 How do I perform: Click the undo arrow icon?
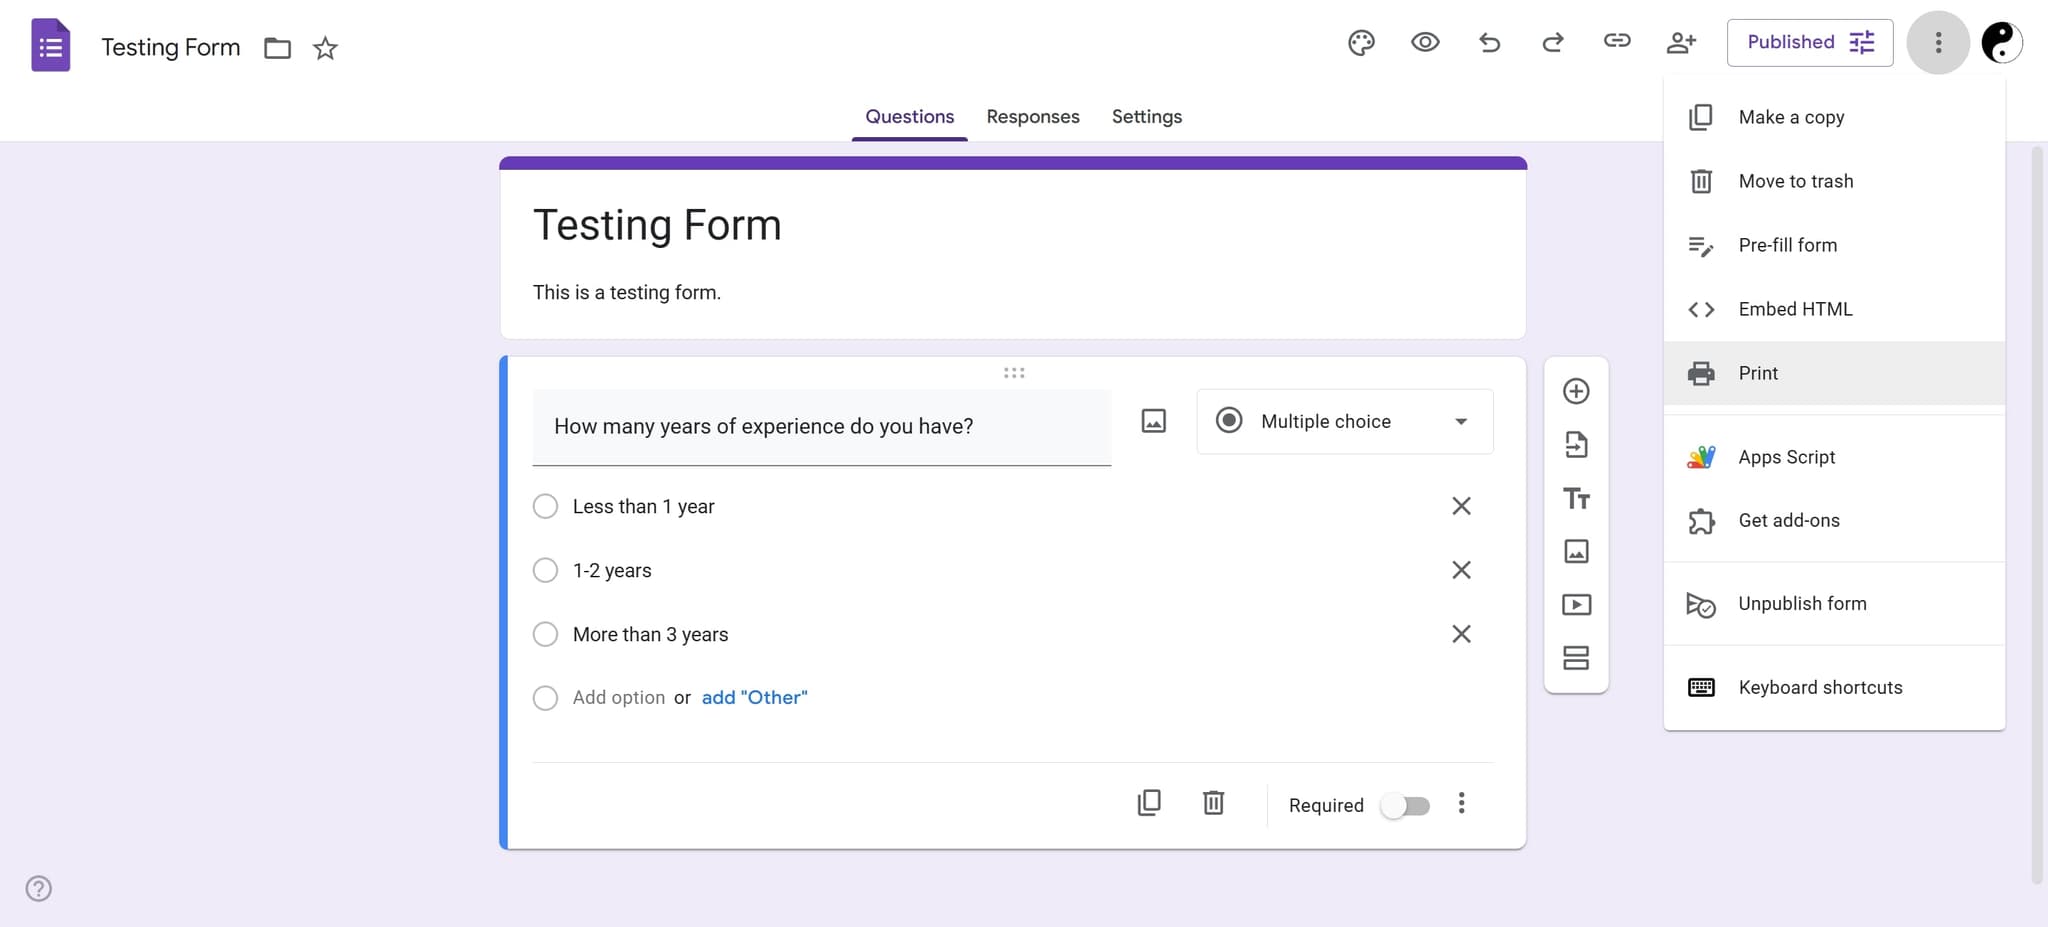[x=1489, y=42]
